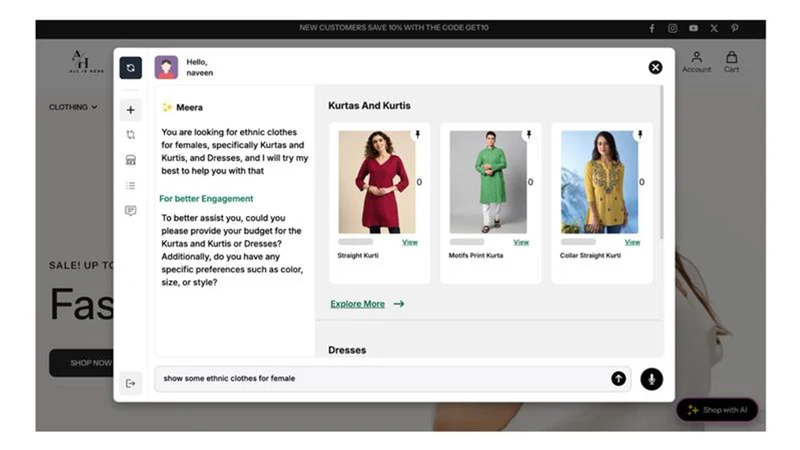The height and width of the screenshot is (450, 800).
Task: Open the Straight Kurti red dress image
Action: pyautogui.click(x=377, y=182)
